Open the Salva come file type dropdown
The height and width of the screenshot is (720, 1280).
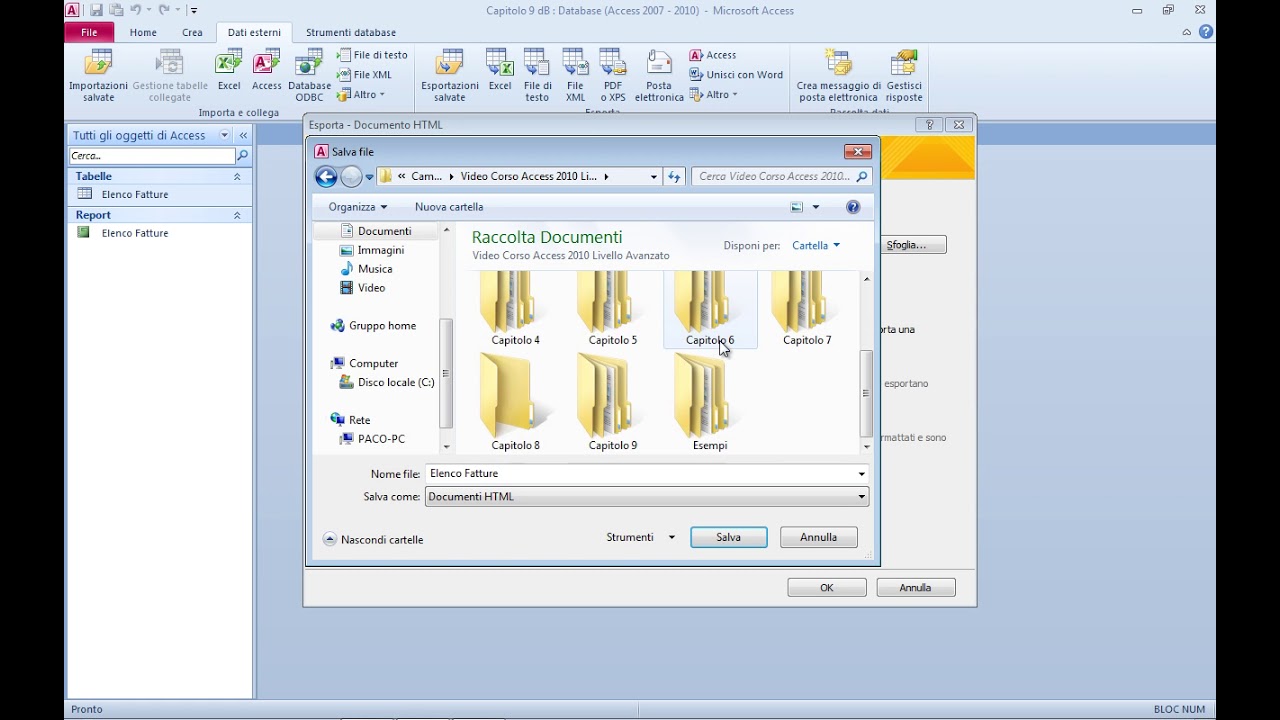pyautogui.click(x=647, y=497)
